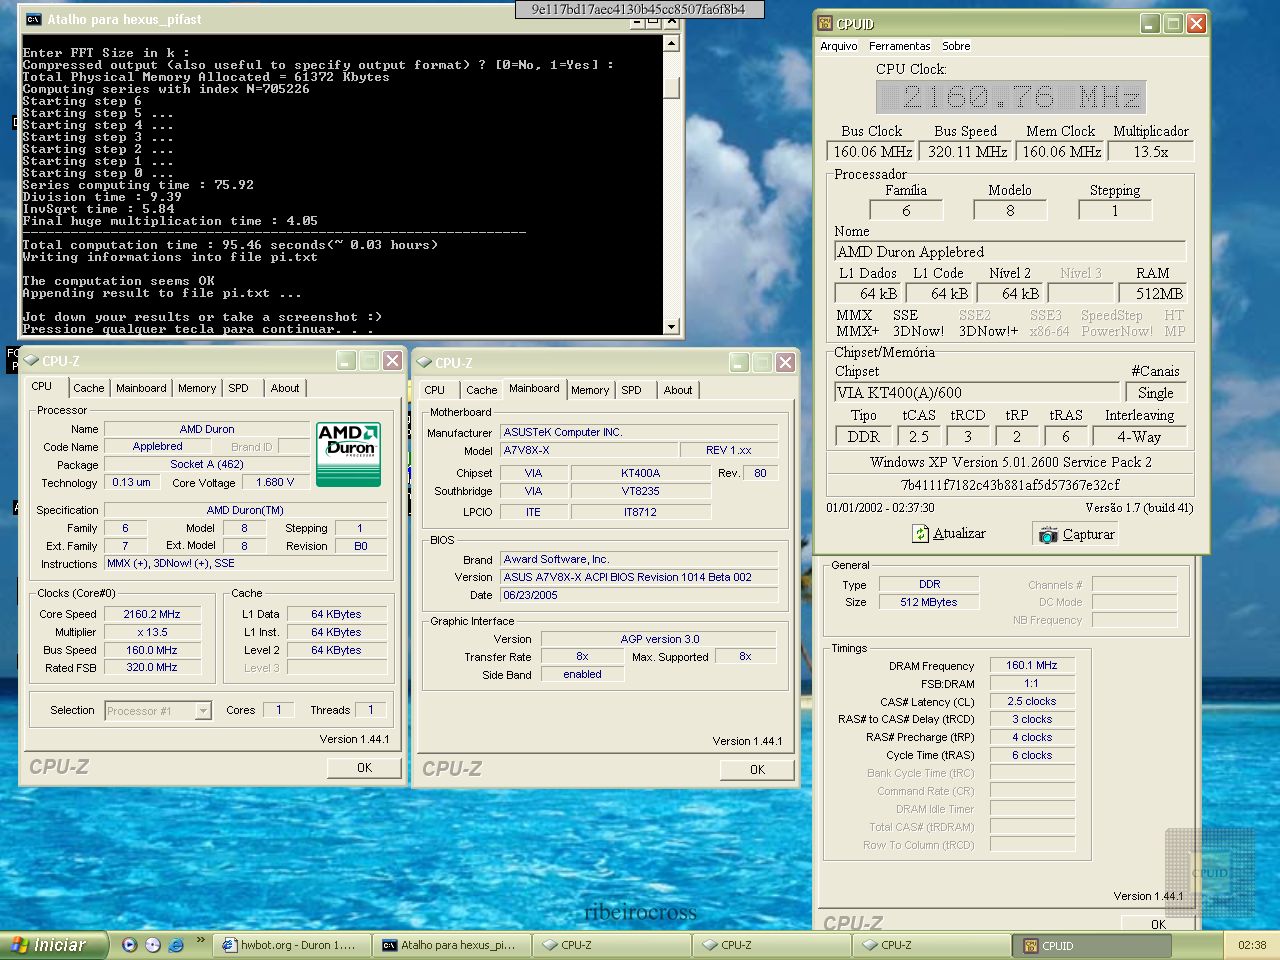Open the Cache tab in the CPU-Z processor window
Image resolution: width=1280 pixels, height=960 pixels.
(88, 388)
